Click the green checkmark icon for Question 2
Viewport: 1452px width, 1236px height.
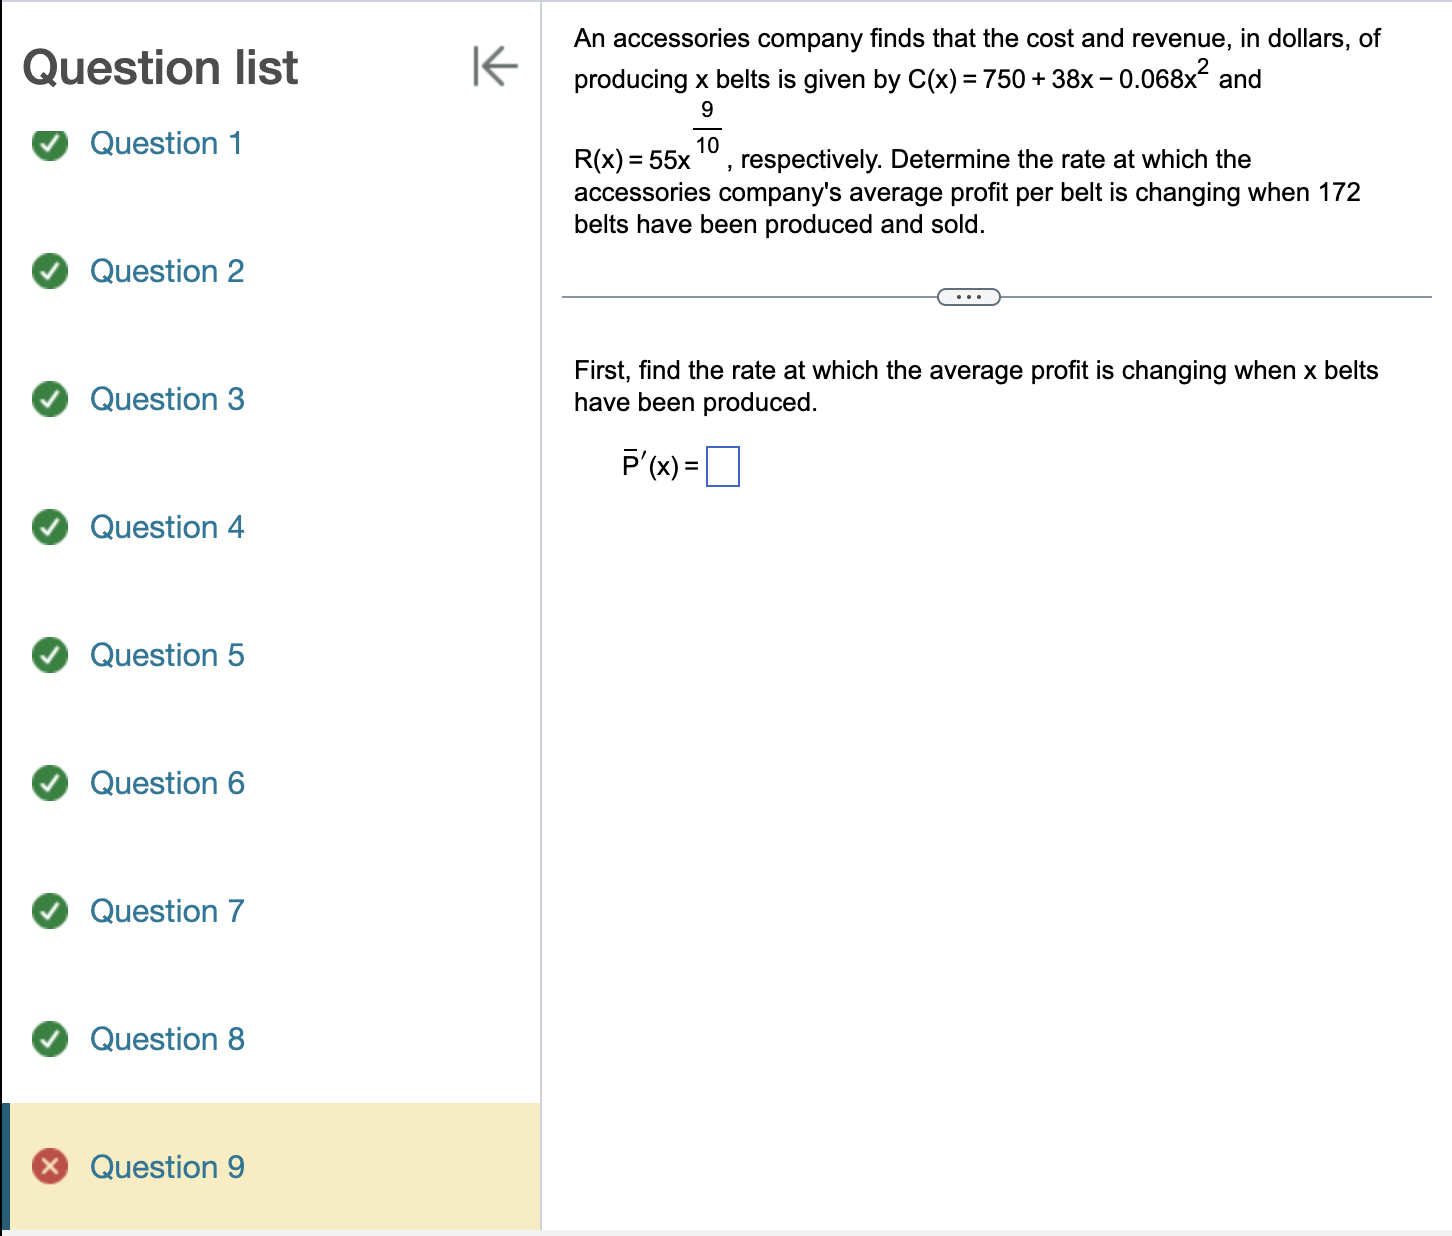click(x=49, y=272)
